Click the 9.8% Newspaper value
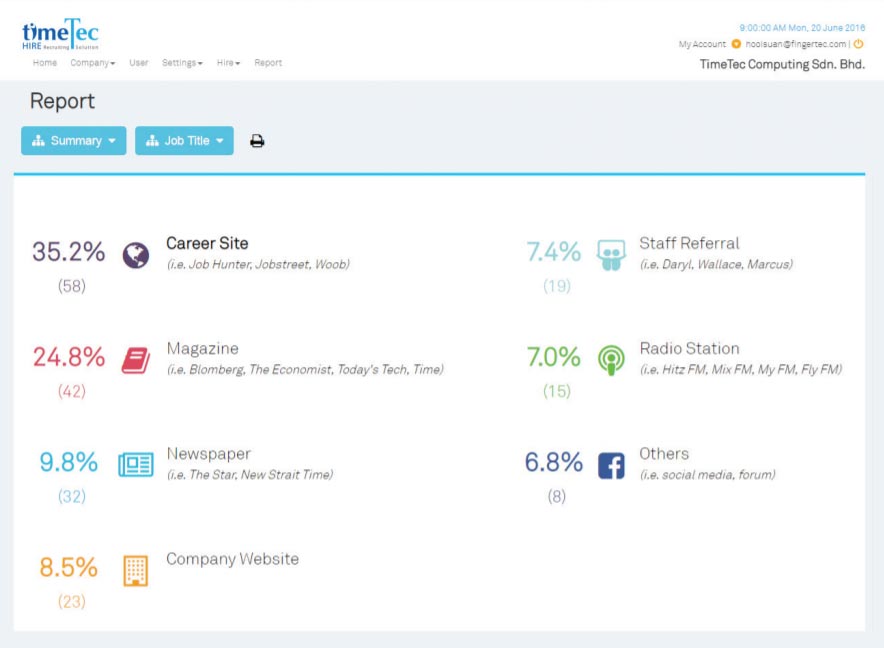This screenshot has height=648, width=884. click(69, 462)
